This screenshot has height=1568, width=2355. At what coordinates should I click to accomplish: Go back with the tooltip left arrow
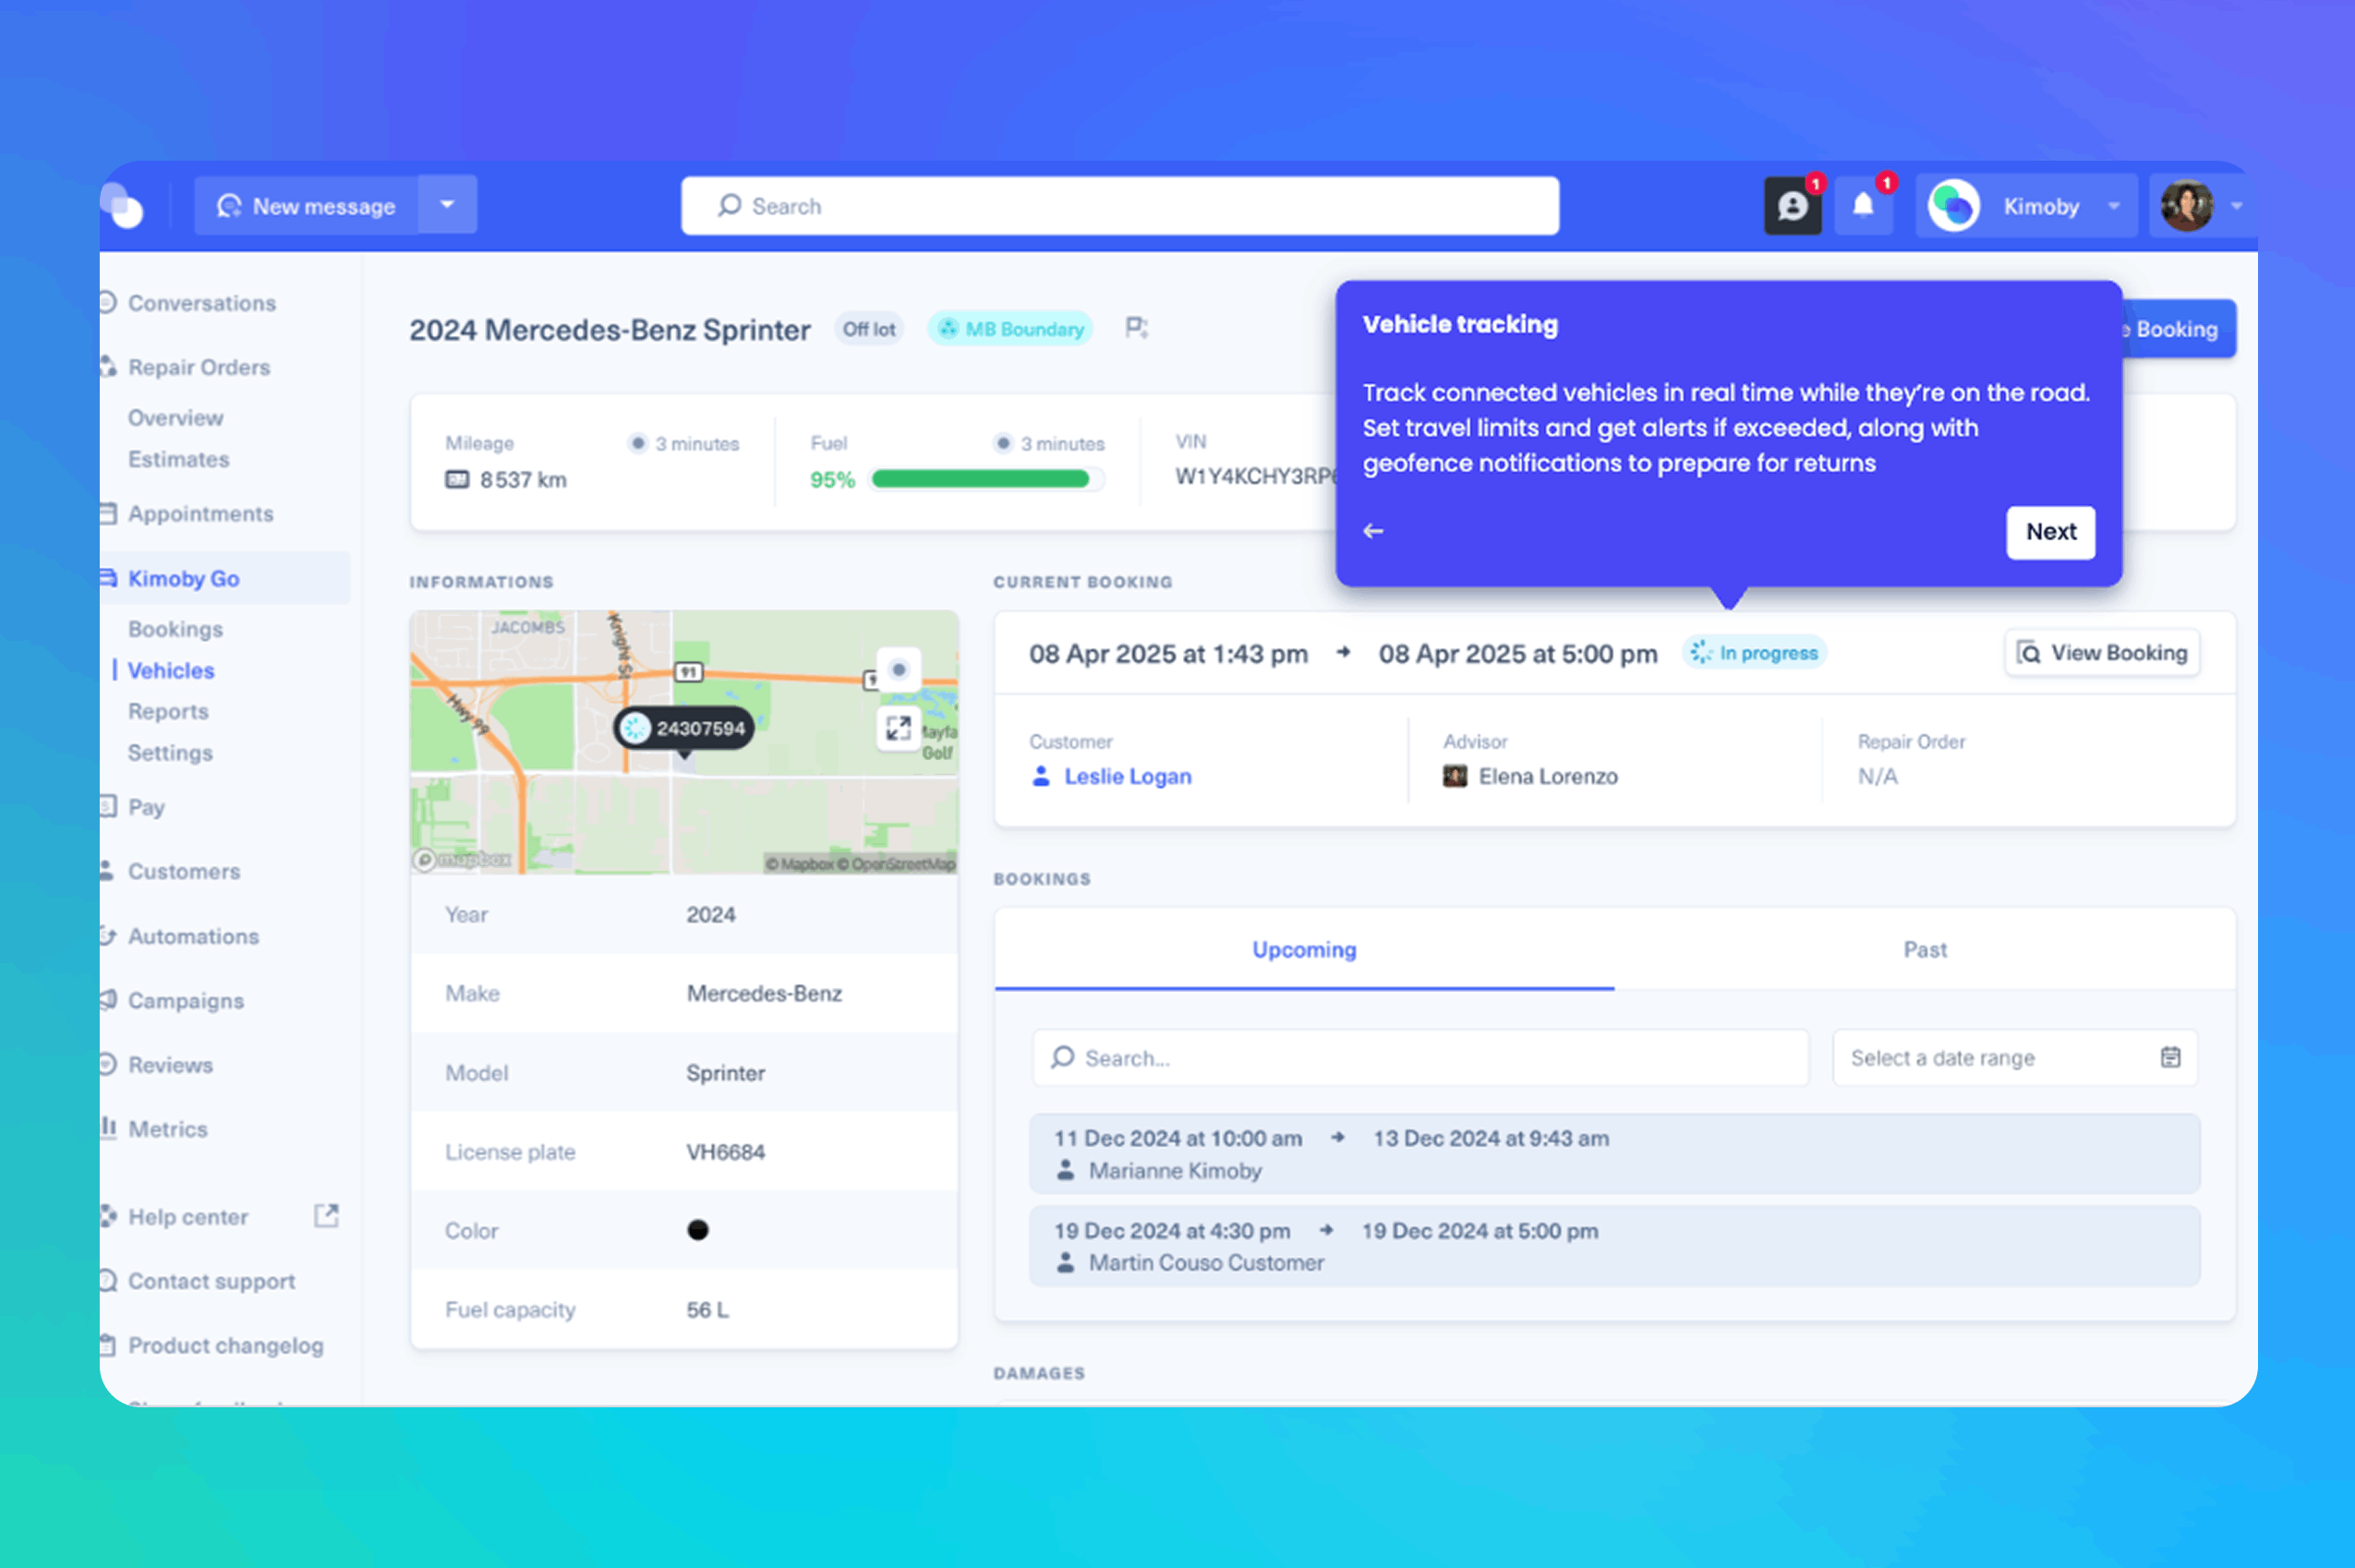coord(1374,531)
